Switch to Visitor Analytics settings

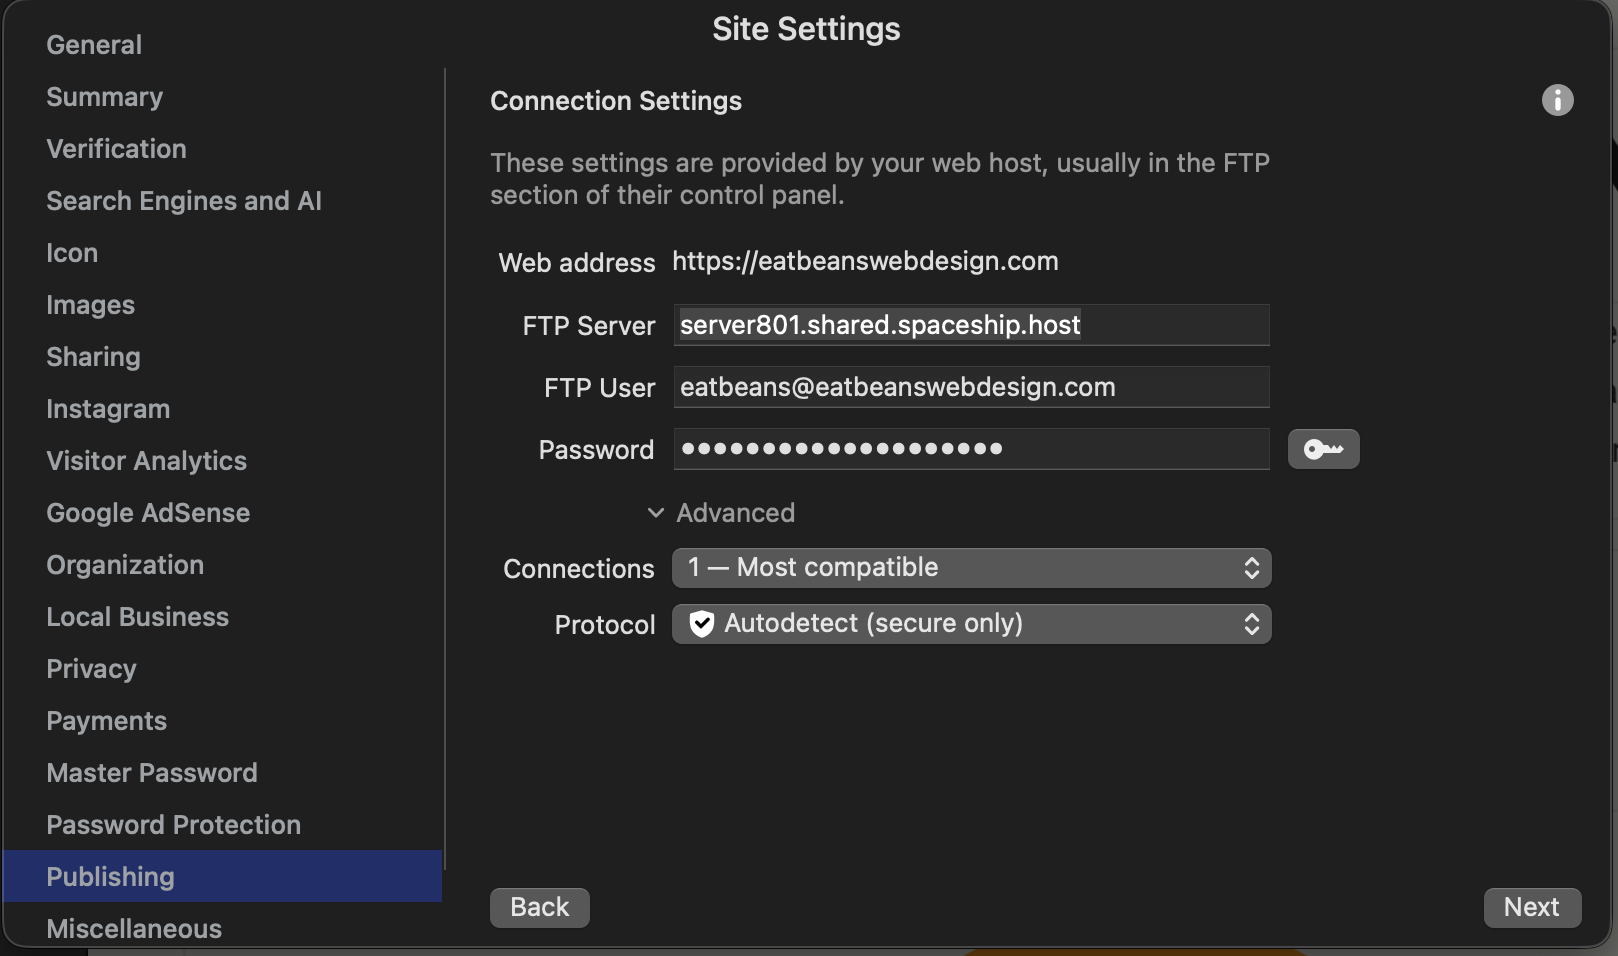pyautogui.click(x=146, y=461)
